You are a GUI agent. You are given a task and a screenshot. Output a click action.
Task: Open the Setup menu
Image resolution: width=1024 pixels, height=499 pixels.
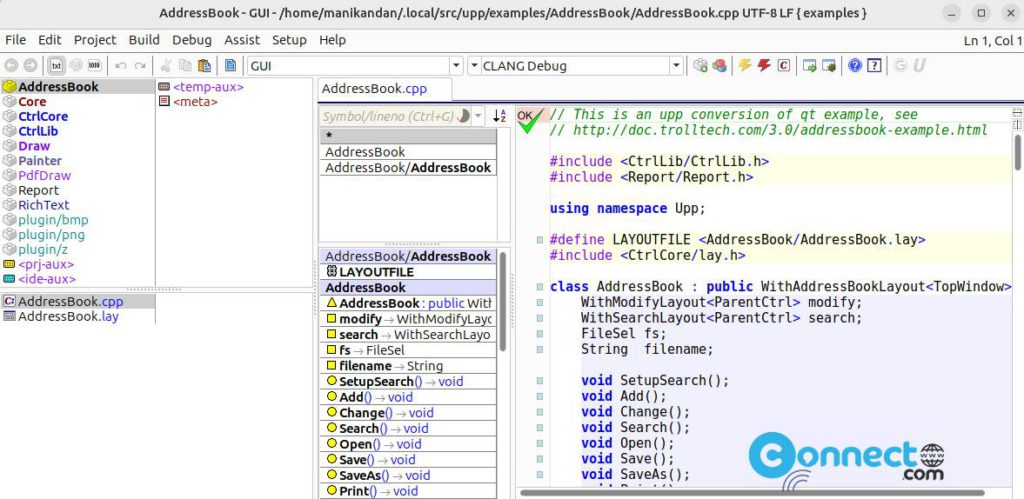pos(289,40)
